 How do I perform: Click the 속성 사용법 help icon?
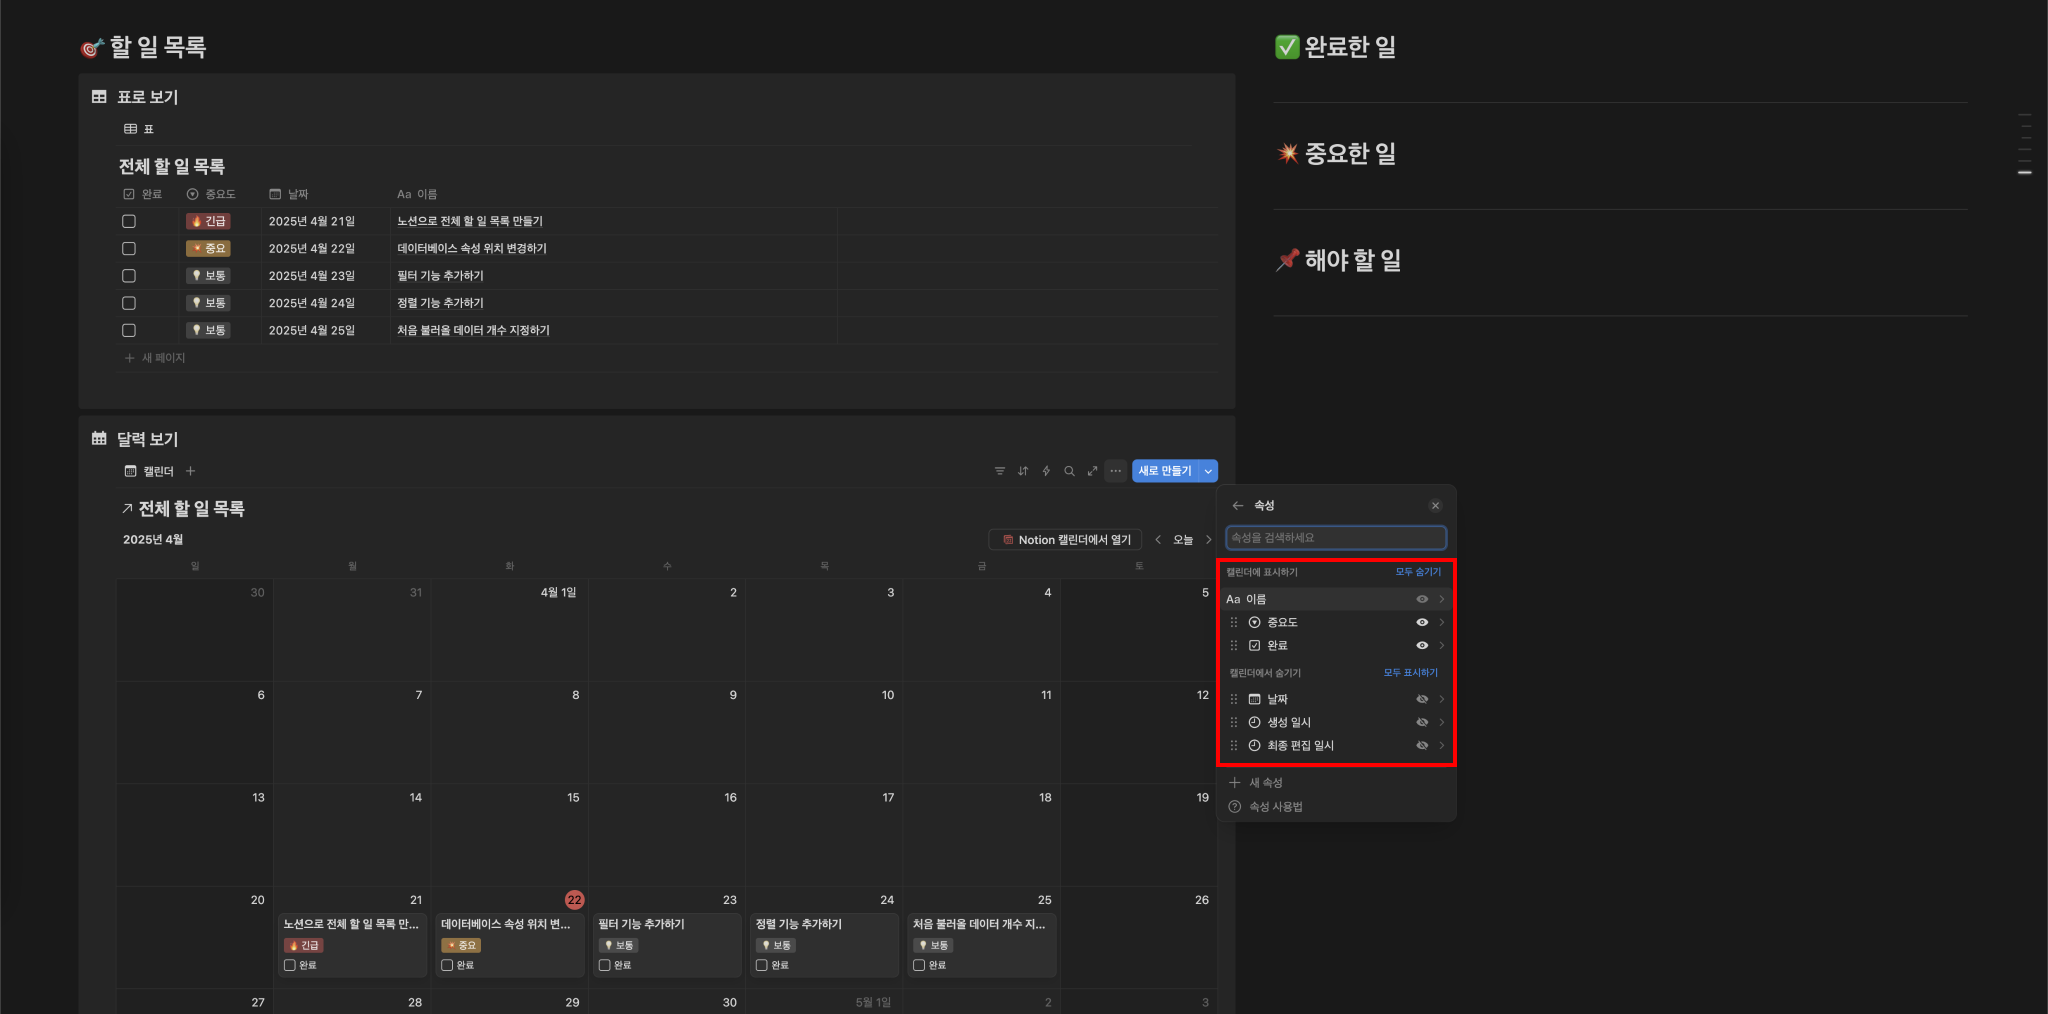coord(1235,807)
